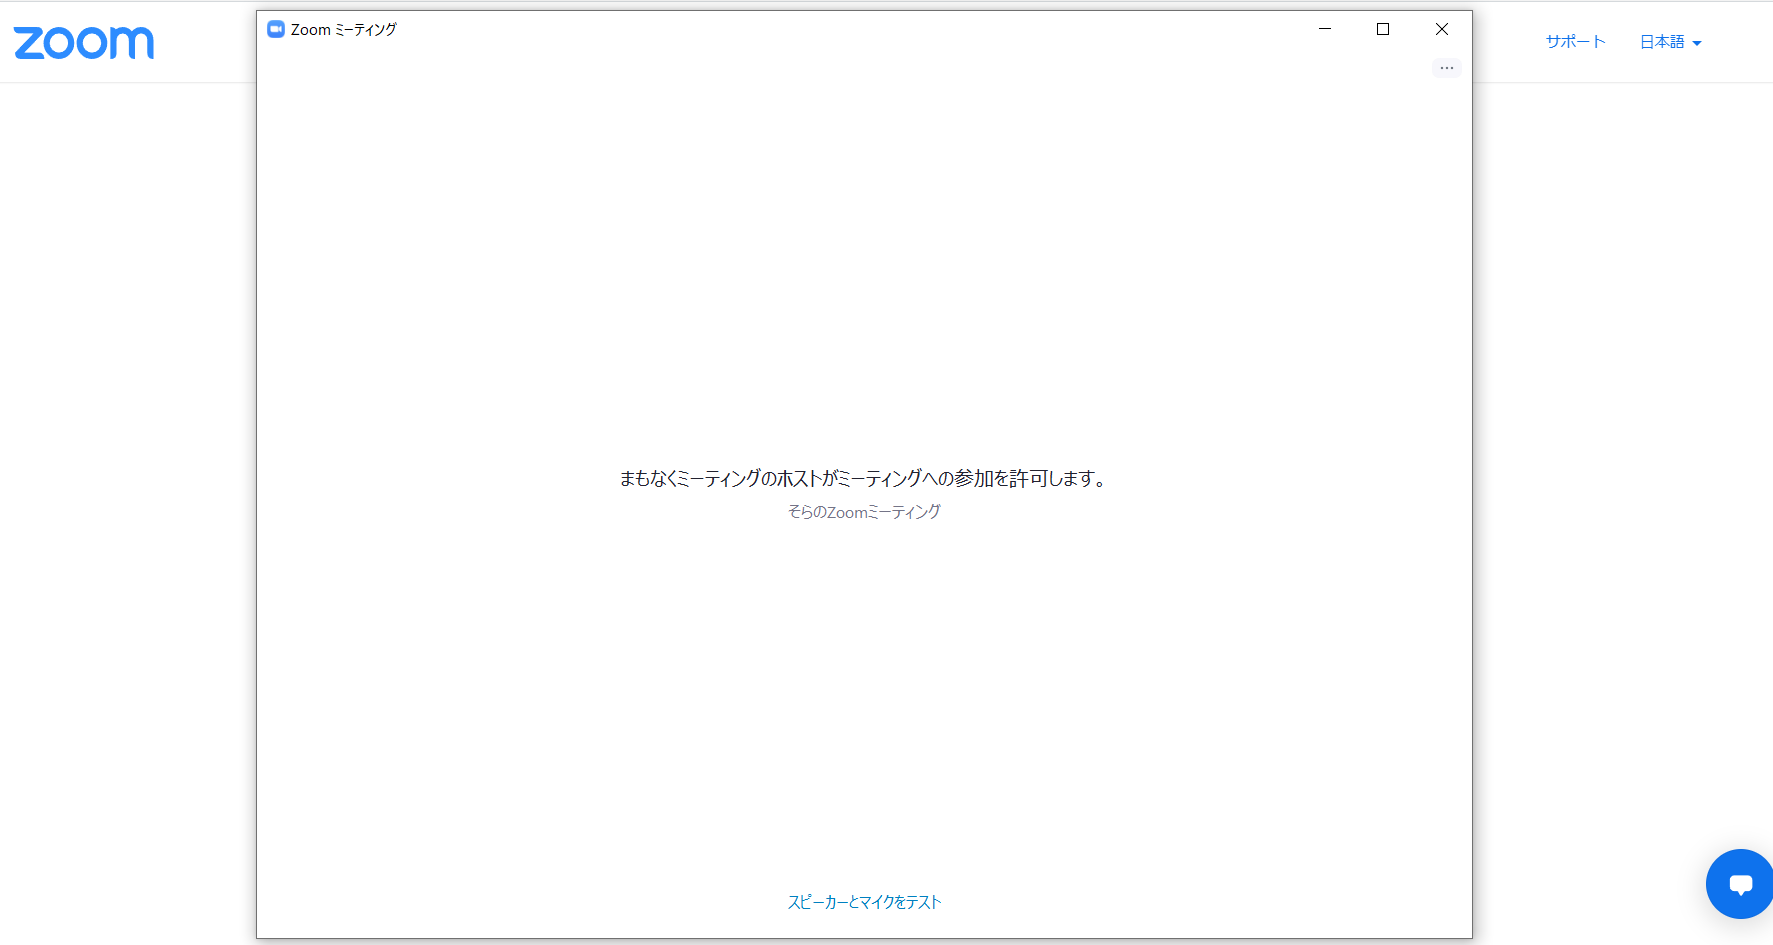Click the そらのZoomミーティング meeting name

click(x=864, y=512)
